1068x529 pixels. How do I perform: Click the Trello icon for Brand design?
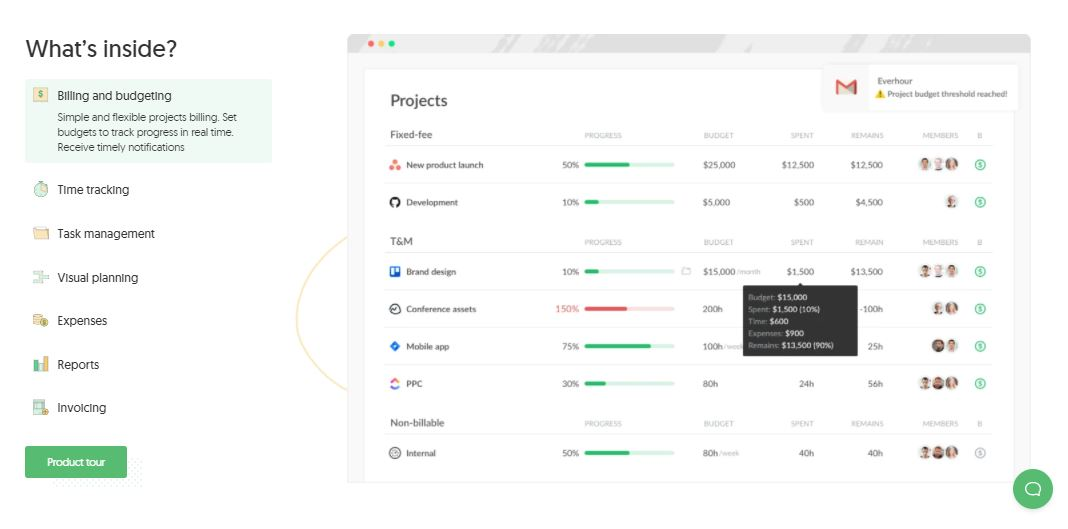[394, 272]
